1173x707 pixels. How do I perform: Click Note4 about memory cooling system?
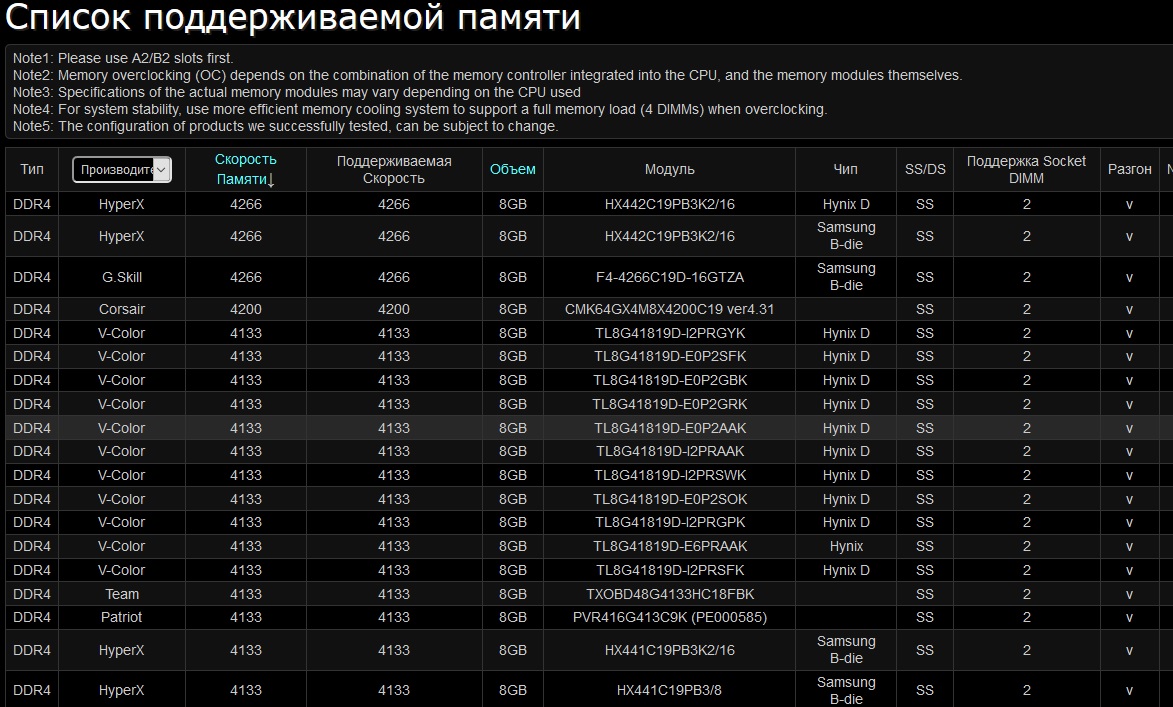click(420, 109)
